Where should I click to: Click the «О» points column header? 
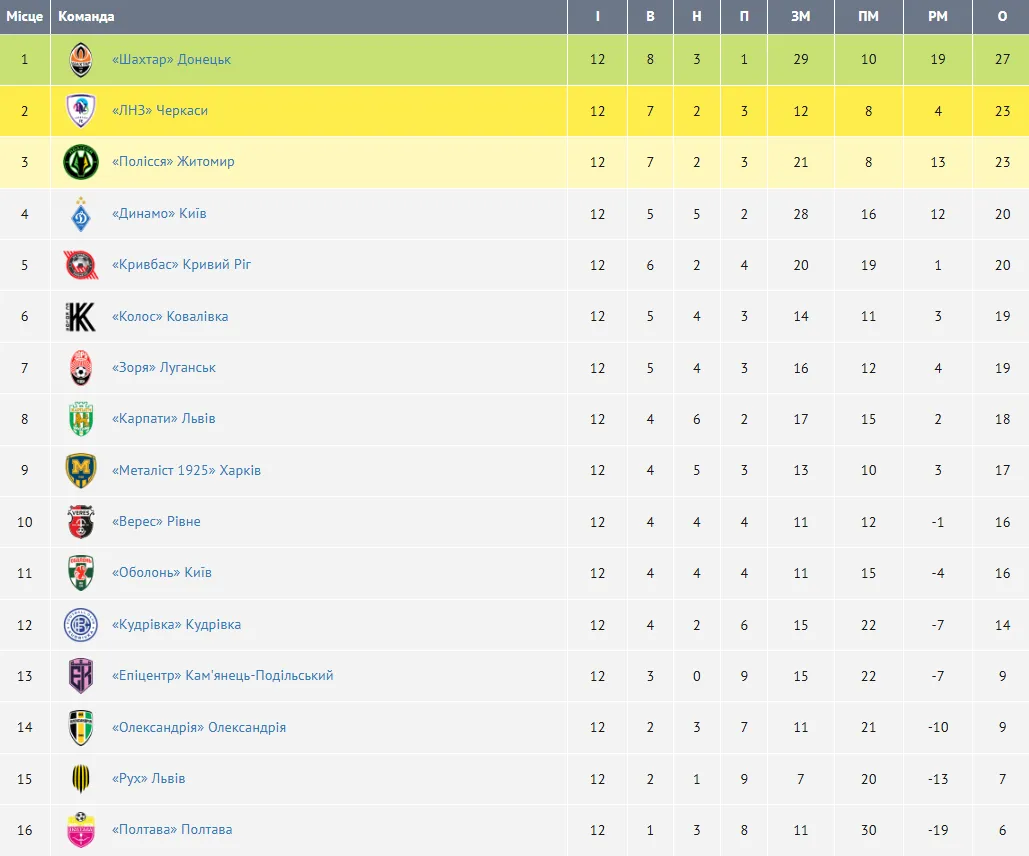1002,17
